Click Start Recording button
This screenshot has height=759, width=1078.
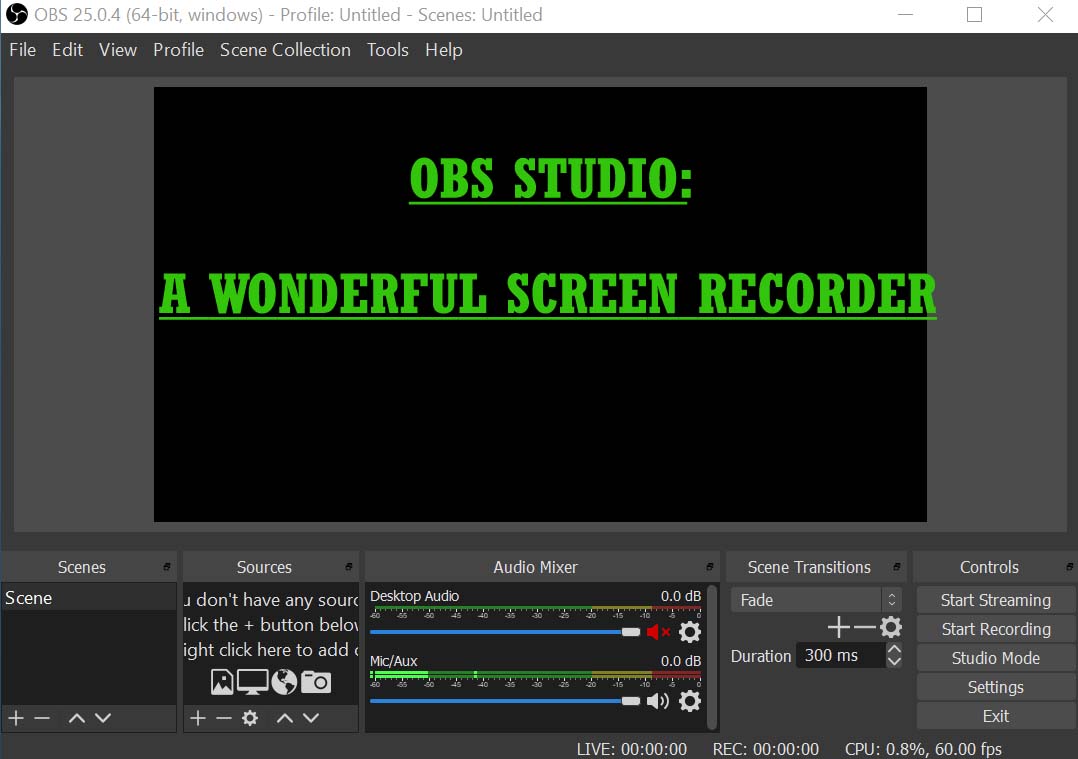[x=996, y=629]
